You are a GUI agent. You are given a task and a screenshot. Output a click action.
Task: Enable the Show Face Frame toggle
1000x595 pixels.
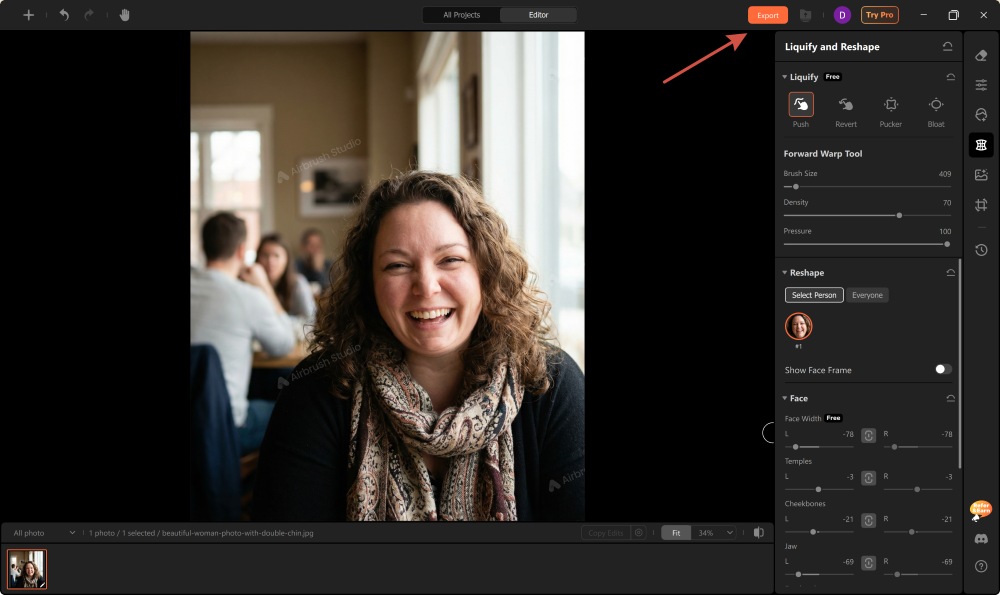[x=943, y=370]
